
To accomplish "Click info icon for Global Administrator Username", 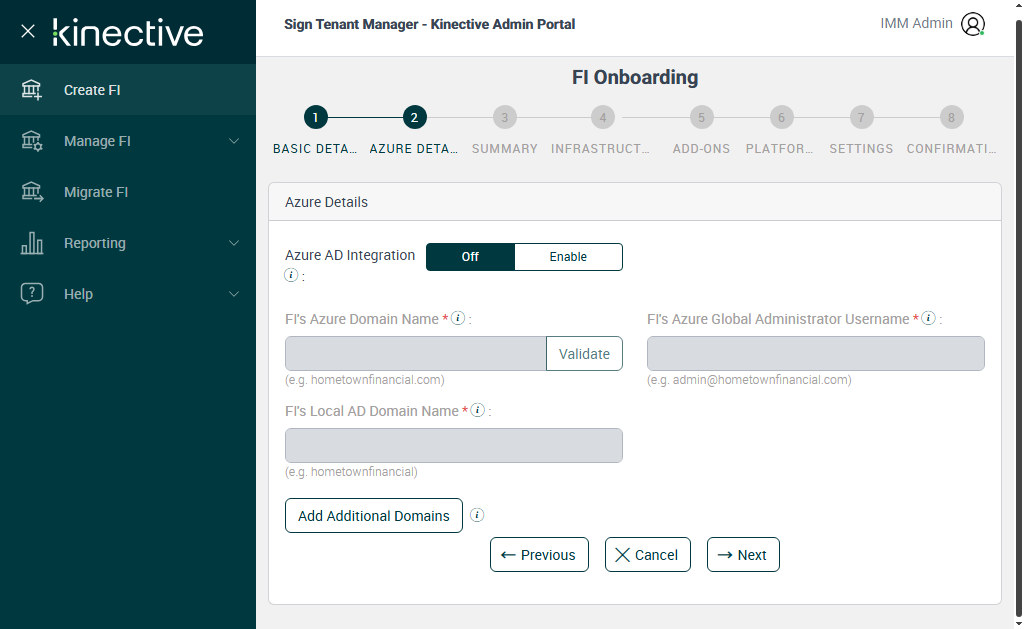I will (x=929, y=318).
